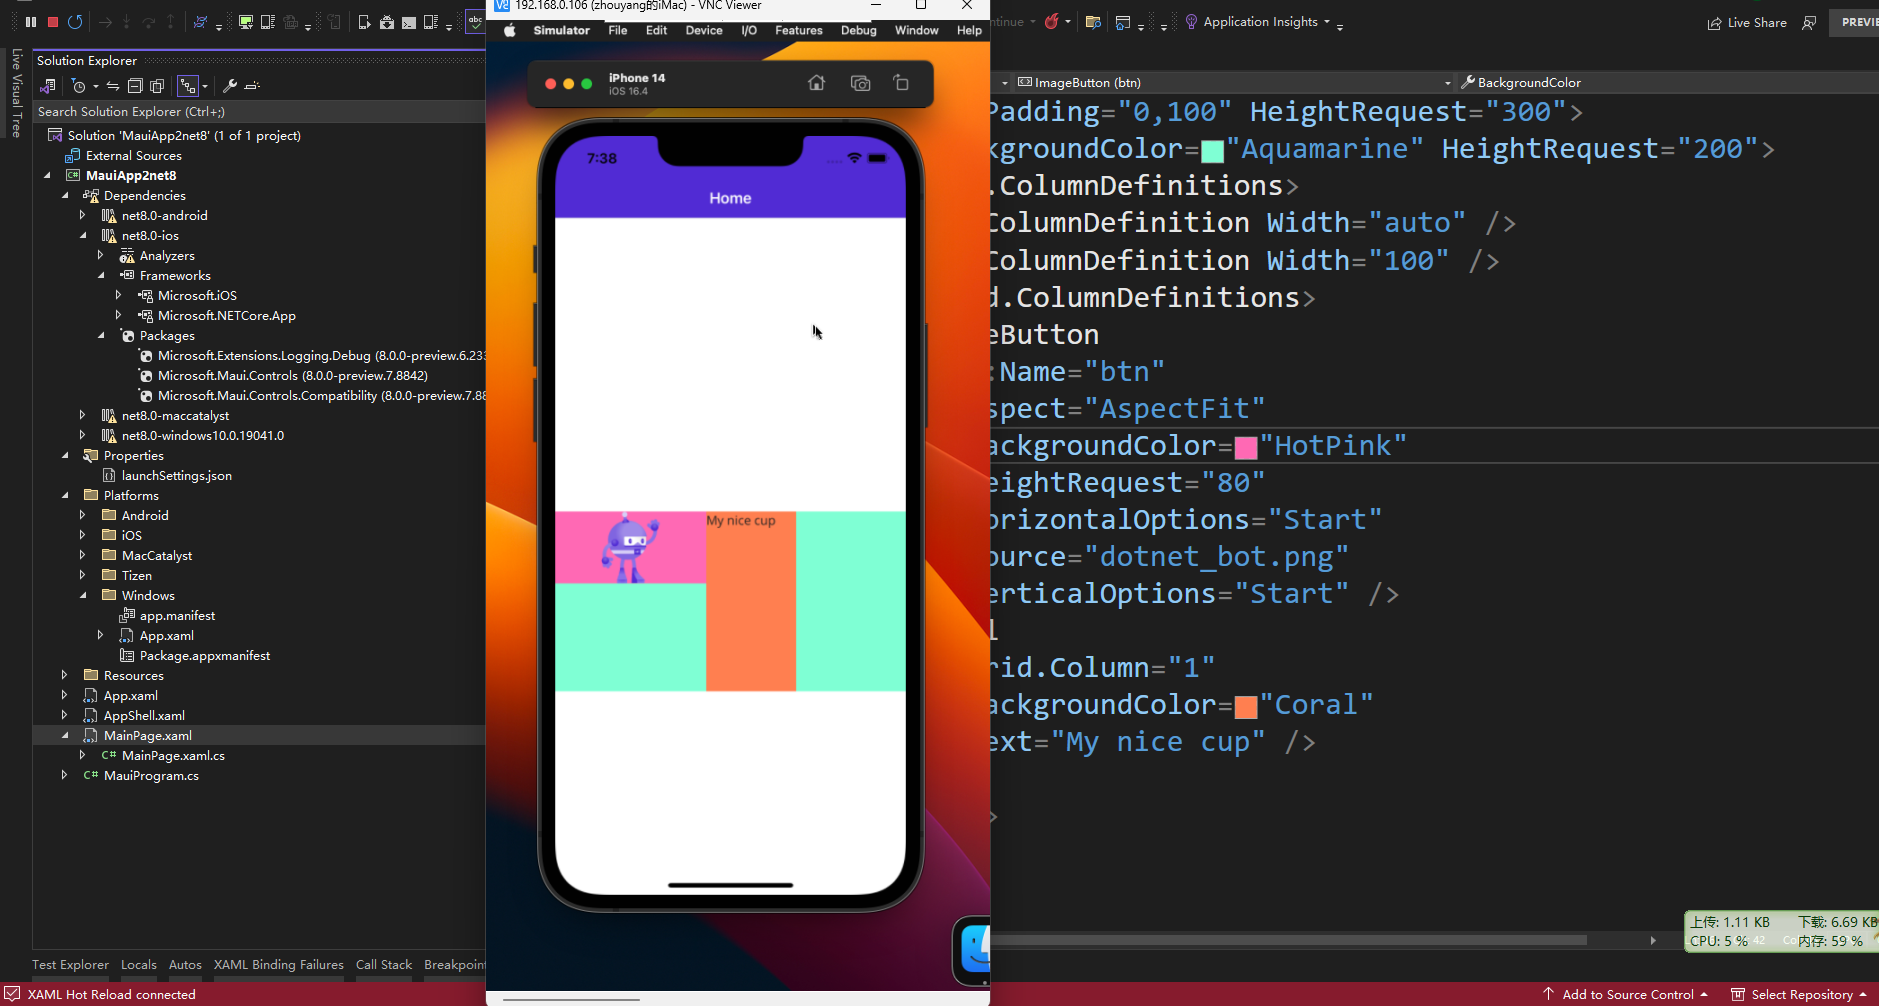The width and height of the screenshot is (1879, 1006).
Task: Open the Simulator Debug menu
Action: click(858, 30)
